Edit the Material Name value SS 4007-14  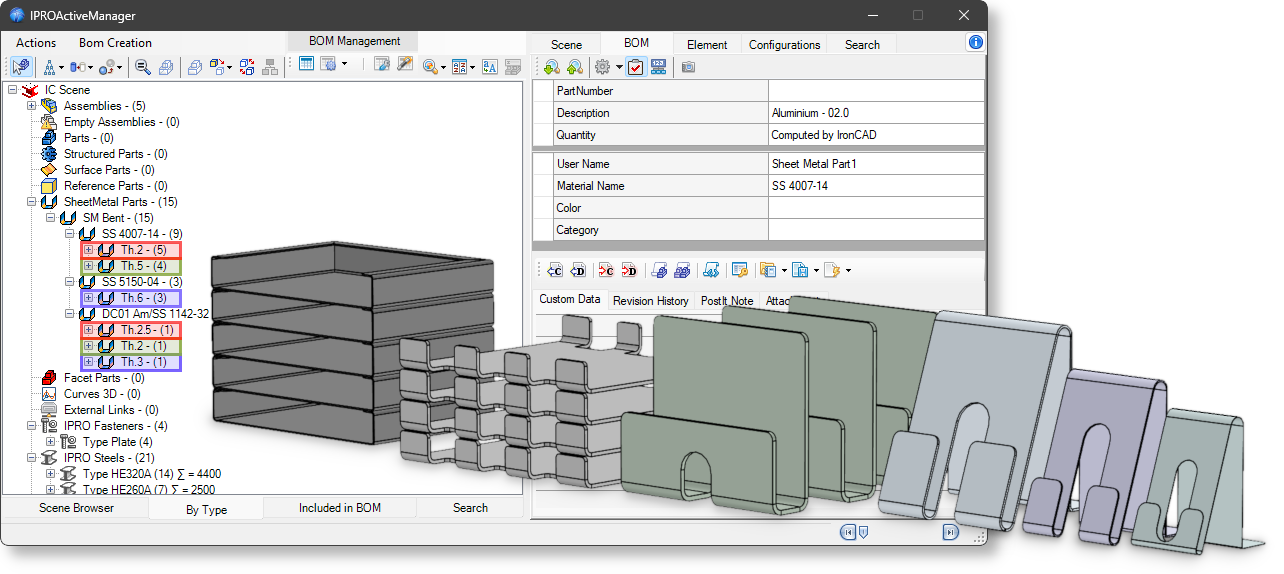pos(875,186)
